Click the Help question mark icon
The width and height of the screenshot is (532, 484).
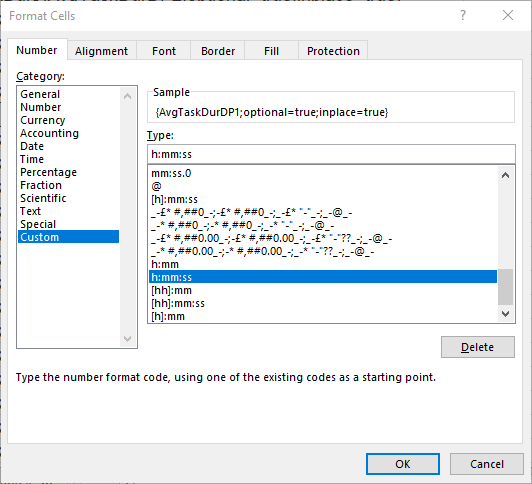[463, 15]
